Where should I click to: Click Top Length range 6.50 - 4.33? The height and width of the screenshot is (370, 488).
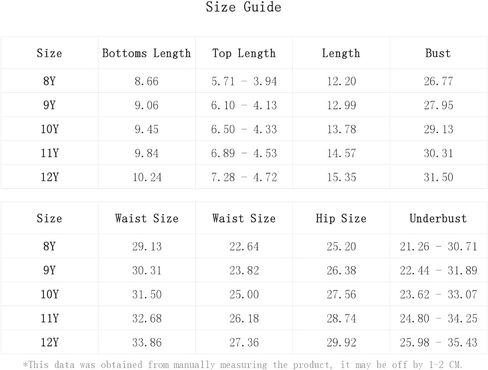[244, 129]
